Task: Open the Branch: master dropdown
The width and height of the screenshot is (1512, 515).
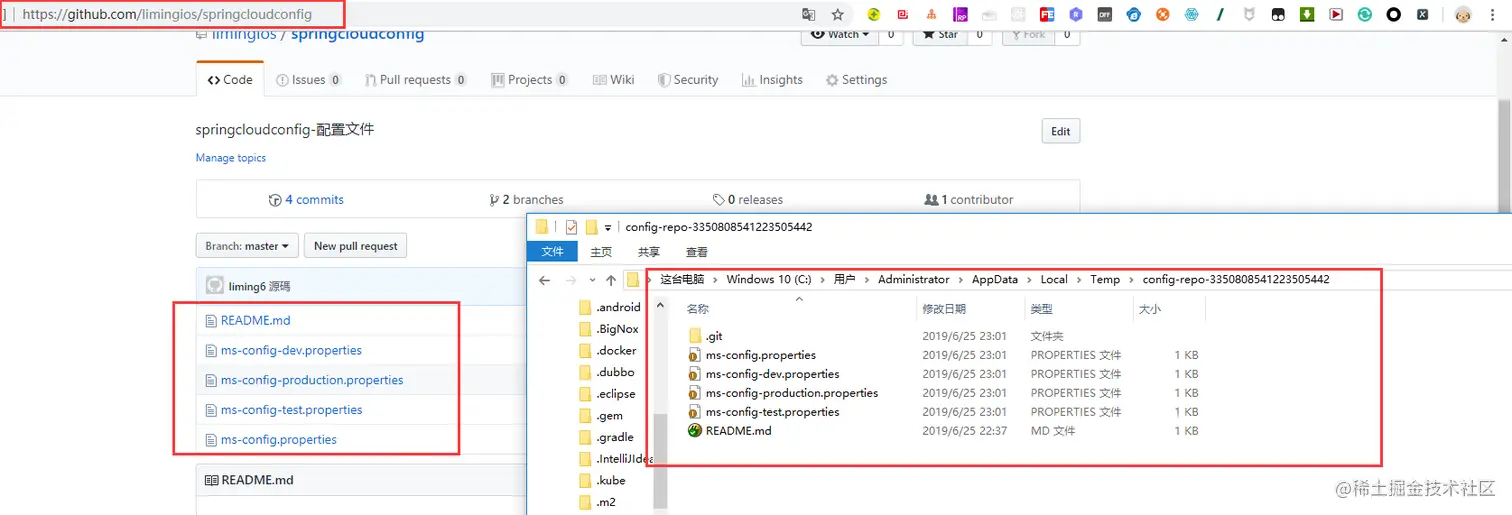Action: pos(247,246)
